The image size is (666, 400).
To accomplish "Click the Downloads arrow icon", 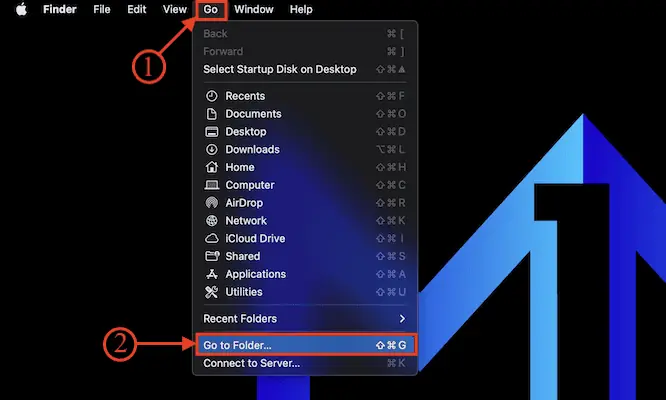I will click(211, 150).
